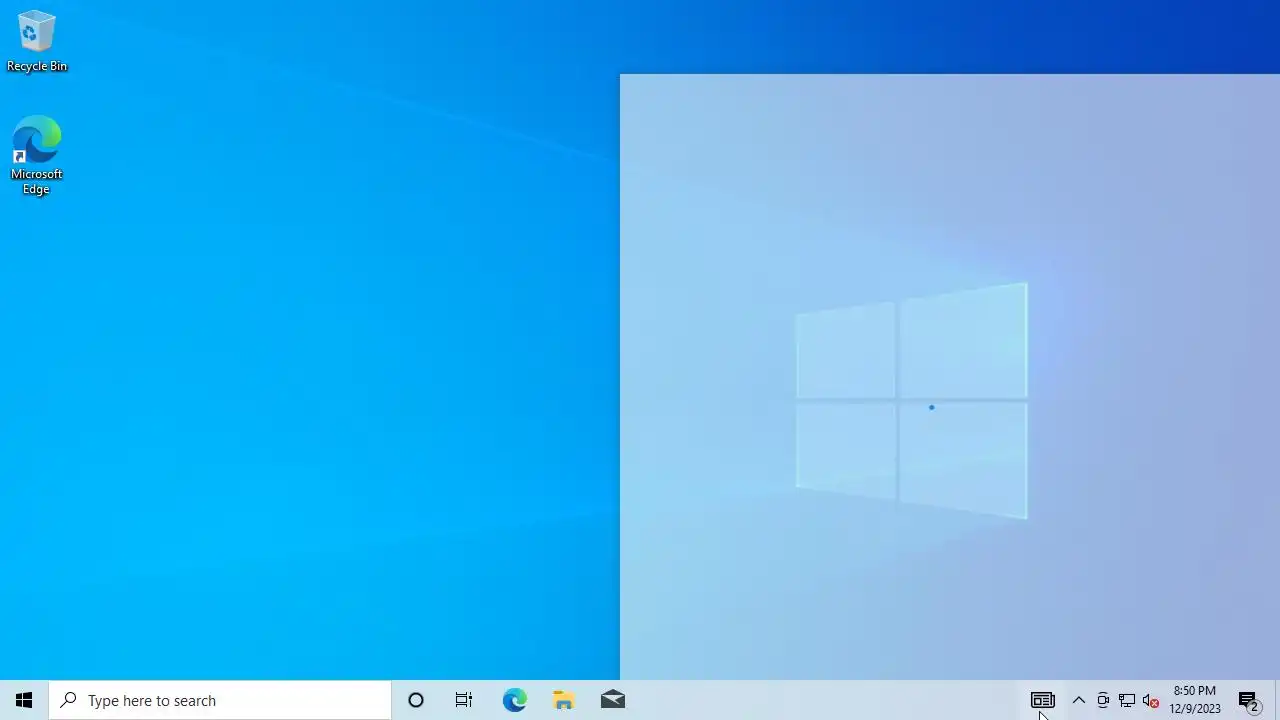Click the 'Type here to search' box
The width and height of the screenshot is (1280, 720).
220,700
